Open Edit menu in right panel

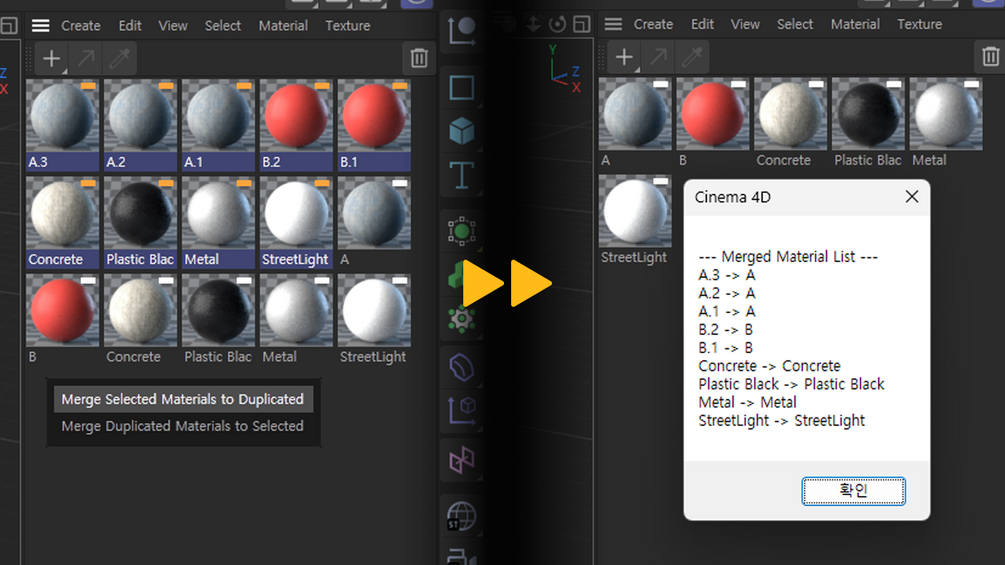[x=702, y=24]
